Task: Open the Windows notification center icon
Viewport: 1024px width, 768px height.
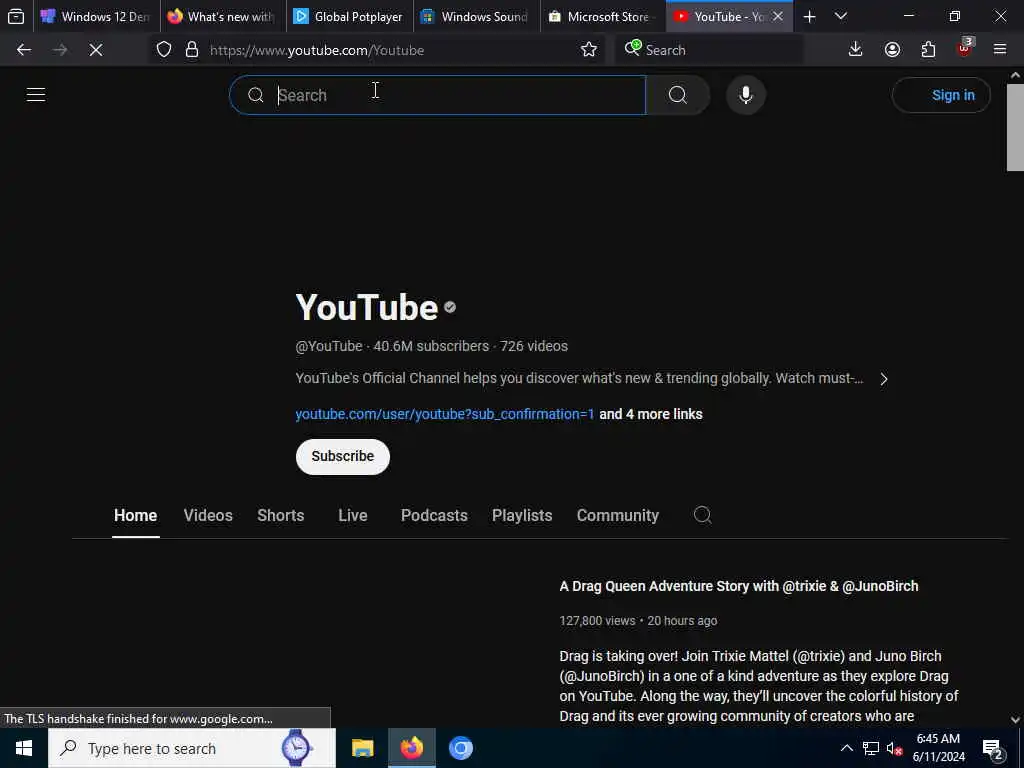Action: (x=992, y=749)
